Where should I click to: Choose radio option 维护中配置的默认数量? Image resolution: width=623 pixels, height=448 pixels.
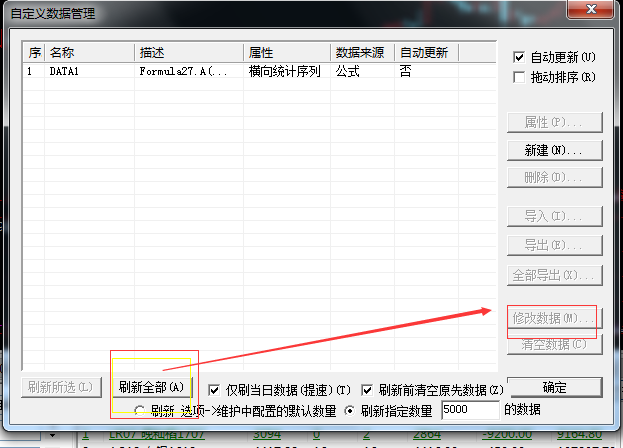coord(140,410)
